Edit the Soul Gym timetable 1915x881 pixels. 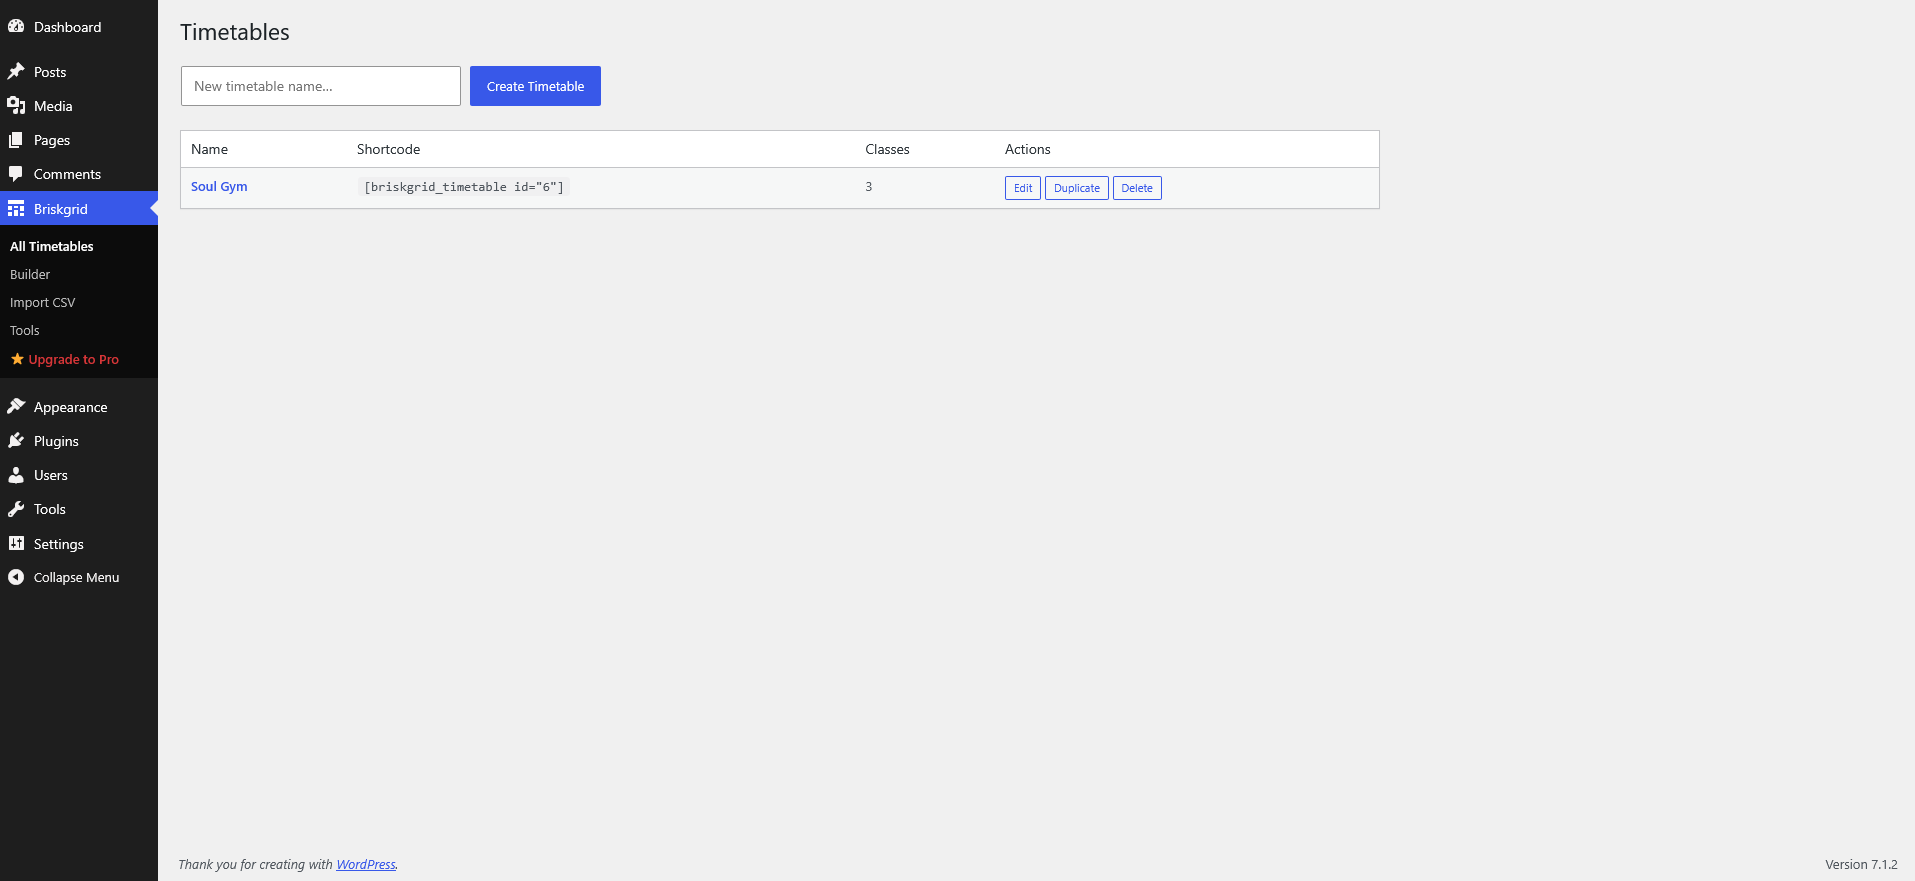(1023, 188)
